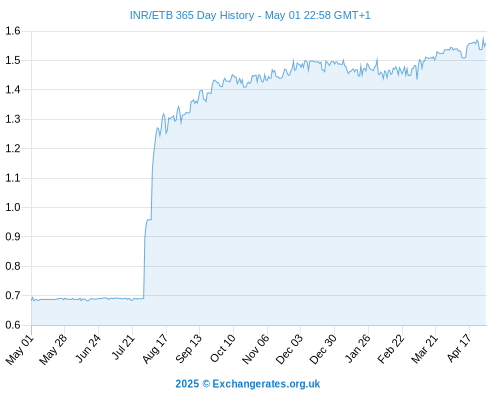Click the 1.6 y-axis value label
Image resolution: width=495 pixels, height=400 pixels.
13,31
